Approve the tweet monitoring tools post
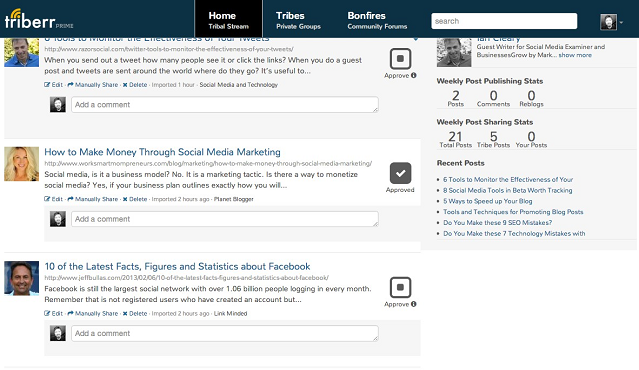The width and height of the screenshot is (639, 370). click(x=400, y=59)
